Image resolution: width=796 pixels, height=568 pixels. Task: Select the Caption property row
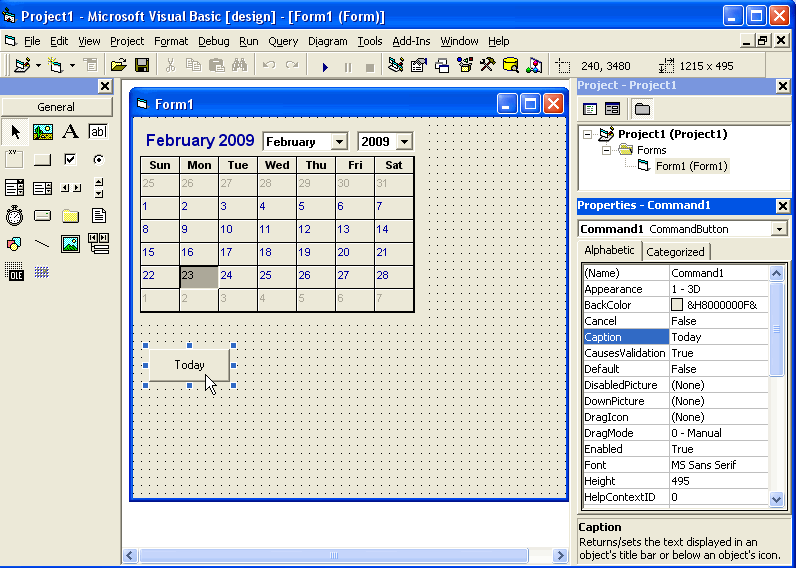pyautogui.click(x=676, y=337)
